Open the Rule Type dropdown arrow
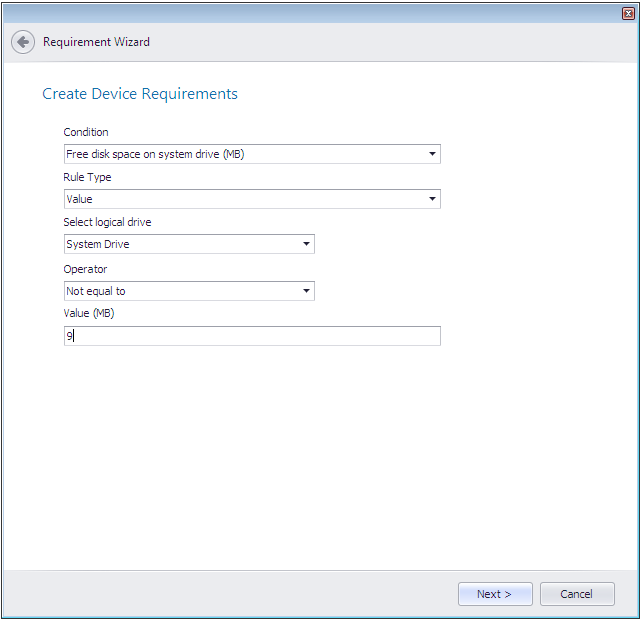Viewport: 640px width, 620px height. pos(432,199)
